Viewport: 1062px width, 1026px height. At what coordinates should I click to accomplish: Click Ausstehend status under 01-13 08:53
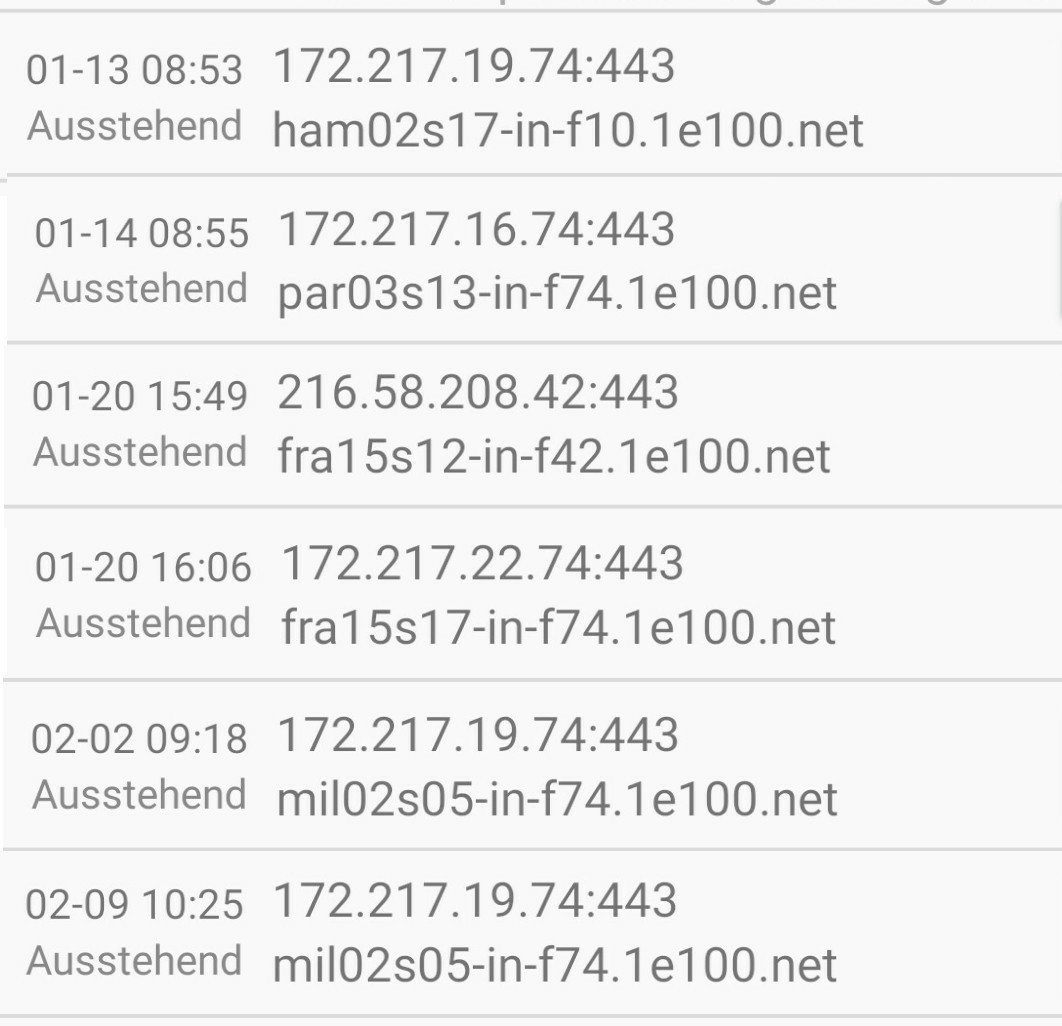(x=134, y=126)
